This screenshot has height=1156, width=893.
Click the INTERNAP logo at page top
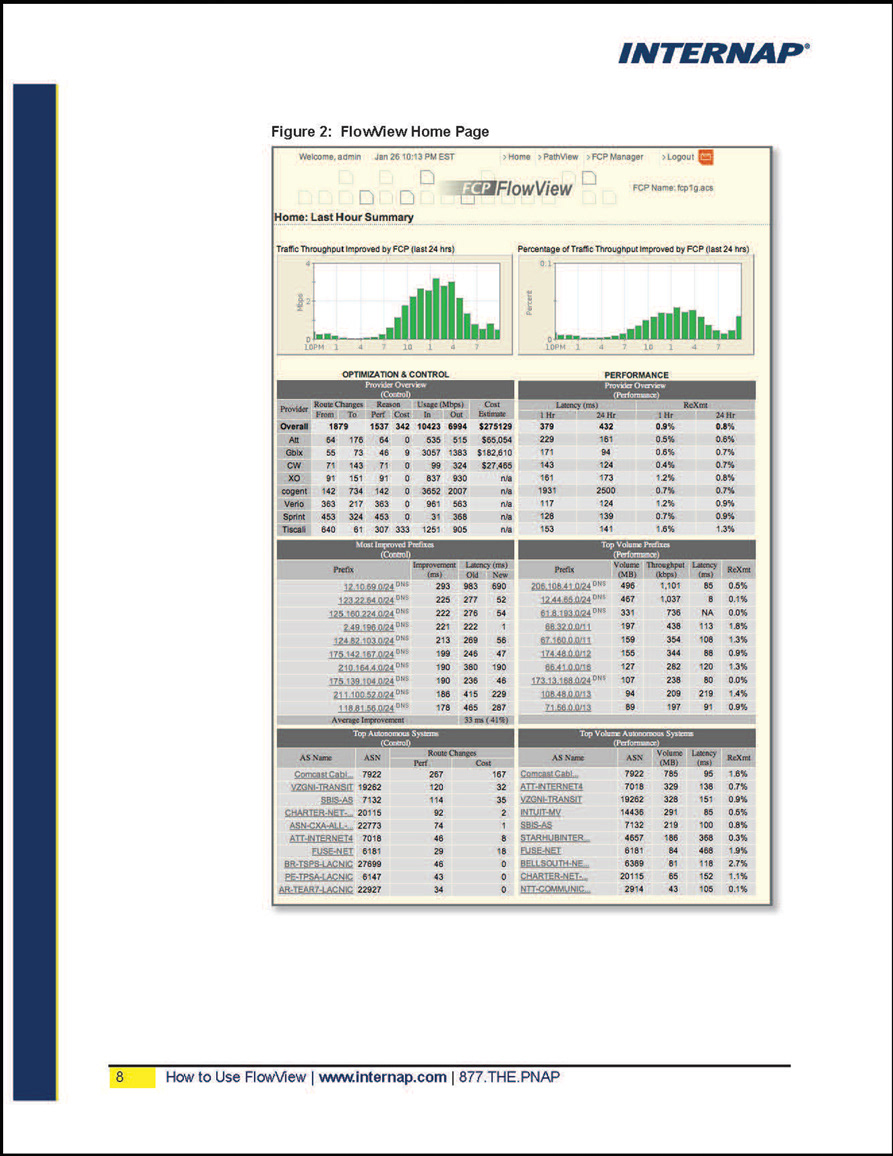(x=714, y=53)
